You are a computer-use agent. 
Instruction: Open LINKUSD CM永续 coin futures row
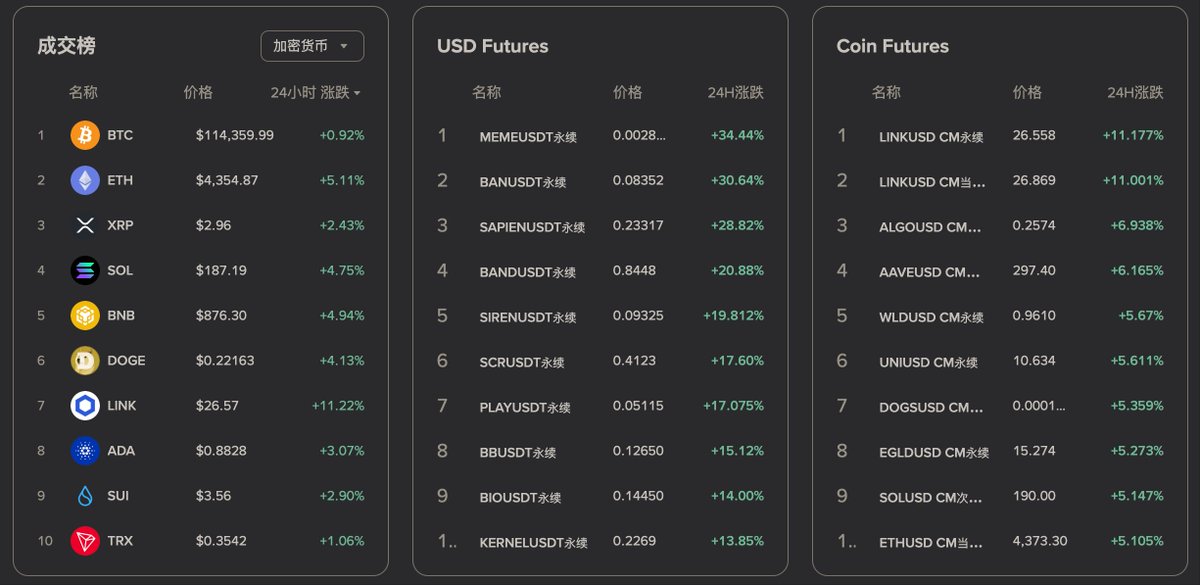pos(1000,135)
